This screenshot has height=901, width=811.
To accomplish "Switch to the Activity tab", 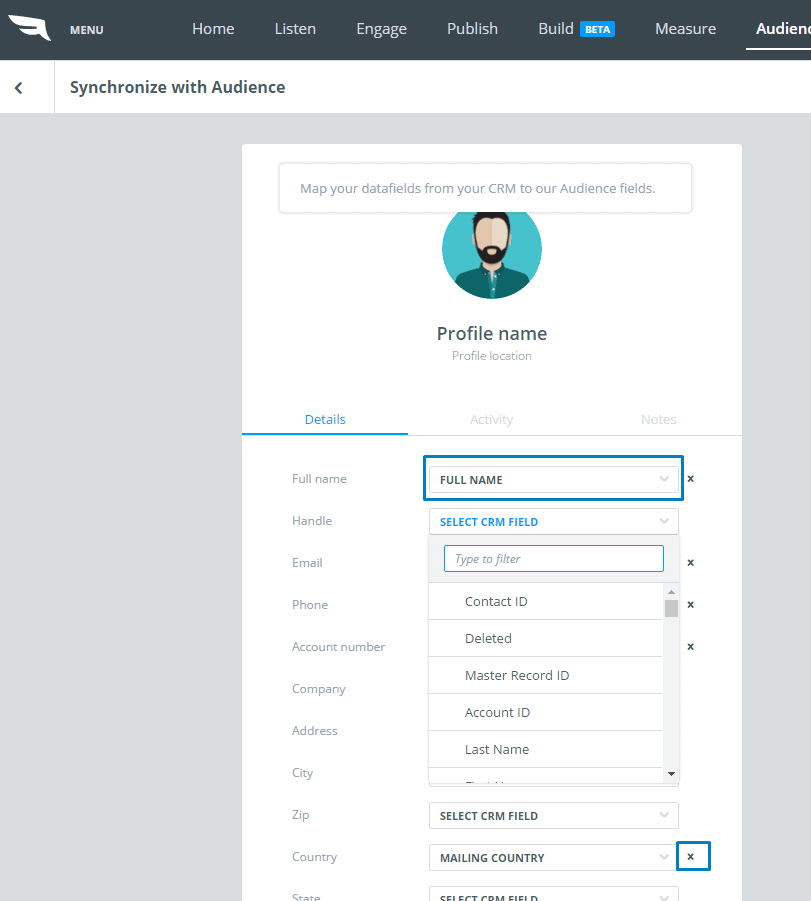I will (491, 419).
